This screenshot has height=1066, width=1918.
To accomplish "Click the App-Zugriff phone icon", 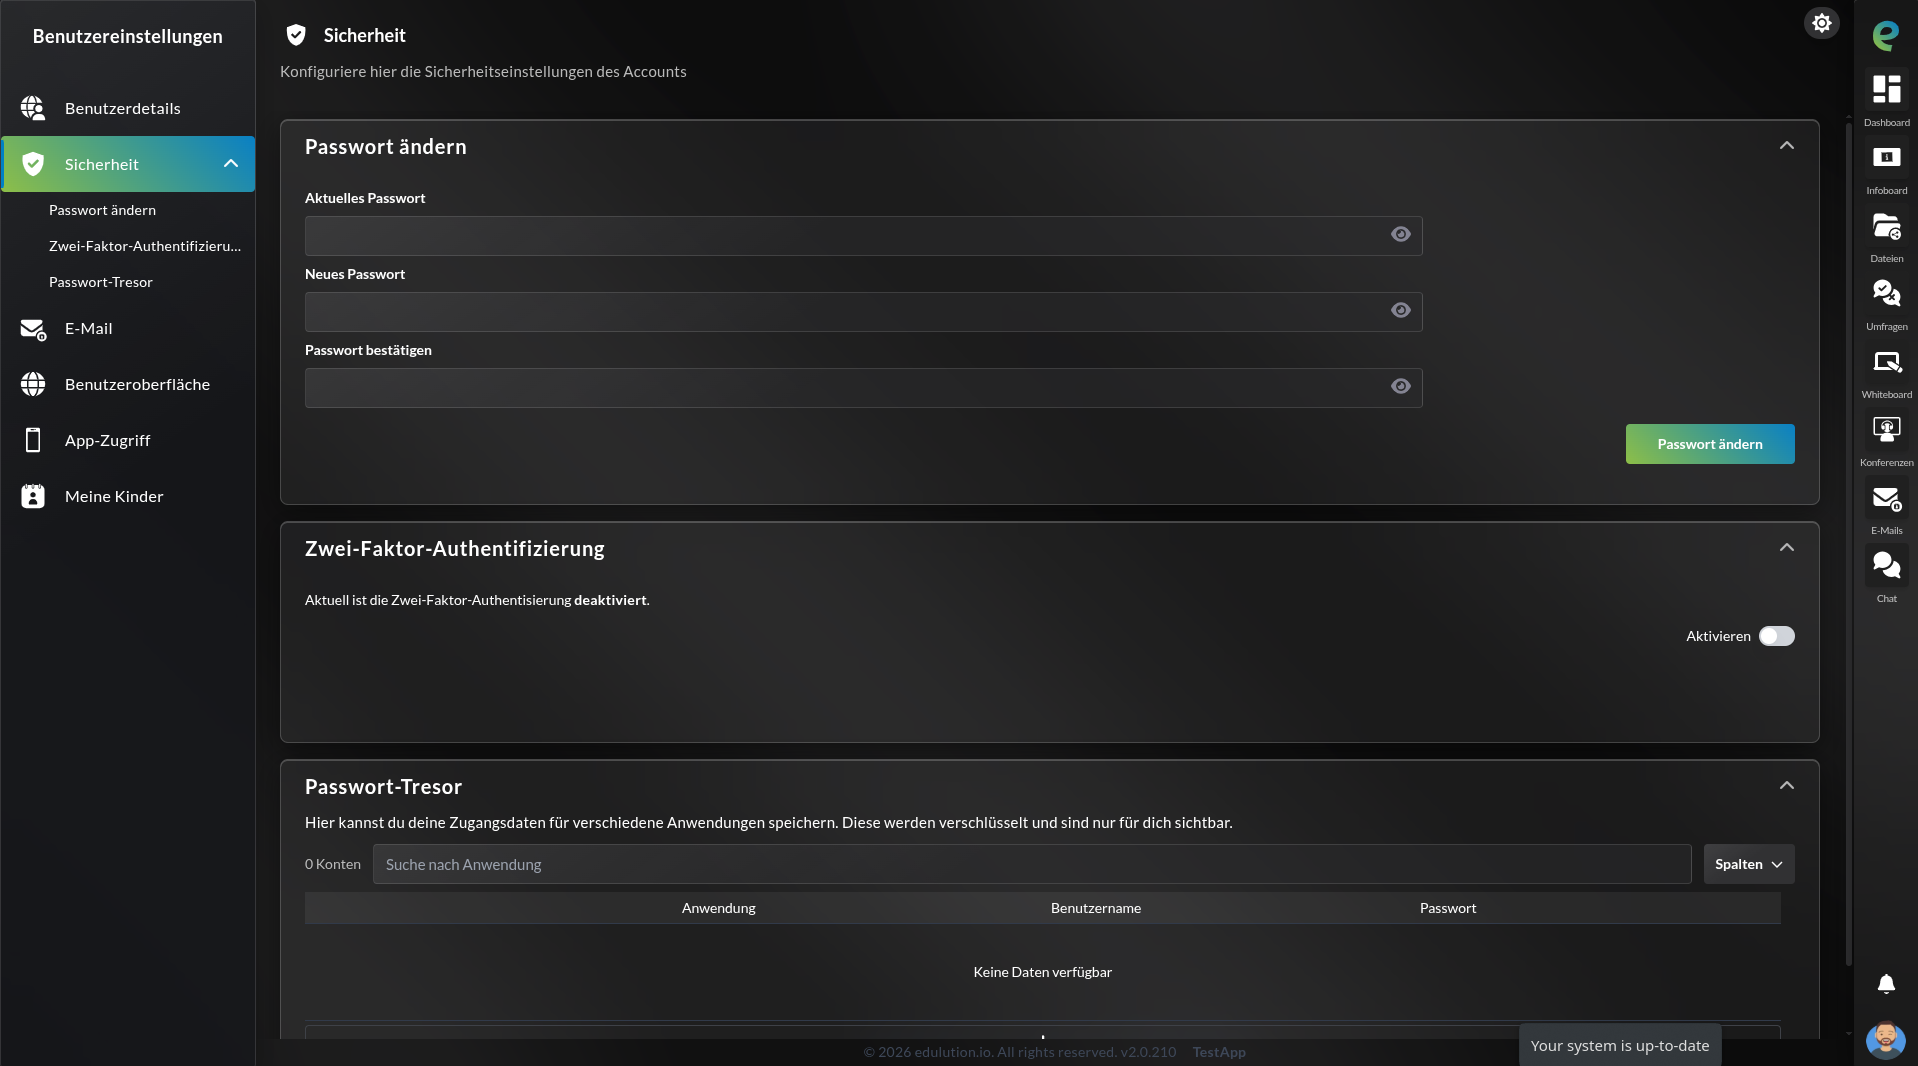I will pos(33,440).
